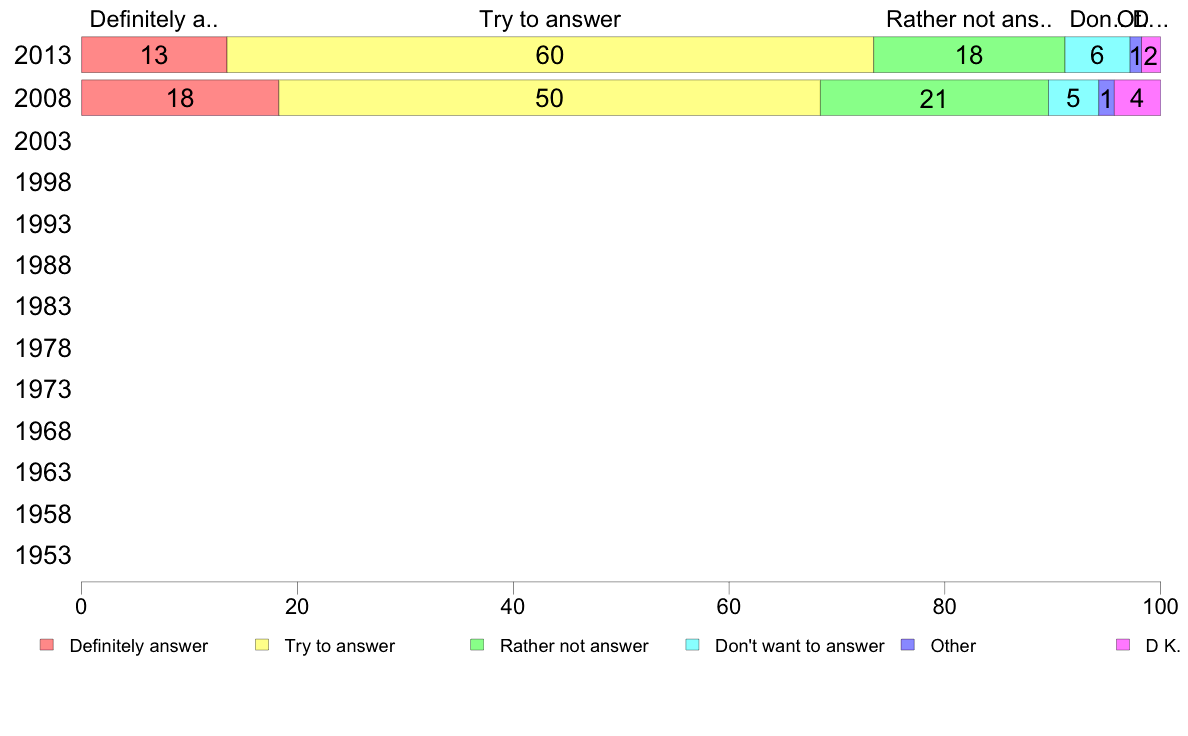The width and height of the screenshot is (1188, 736).
Task: Click the red Definitely answer legend swatch
Action: [x=47, y=644]
